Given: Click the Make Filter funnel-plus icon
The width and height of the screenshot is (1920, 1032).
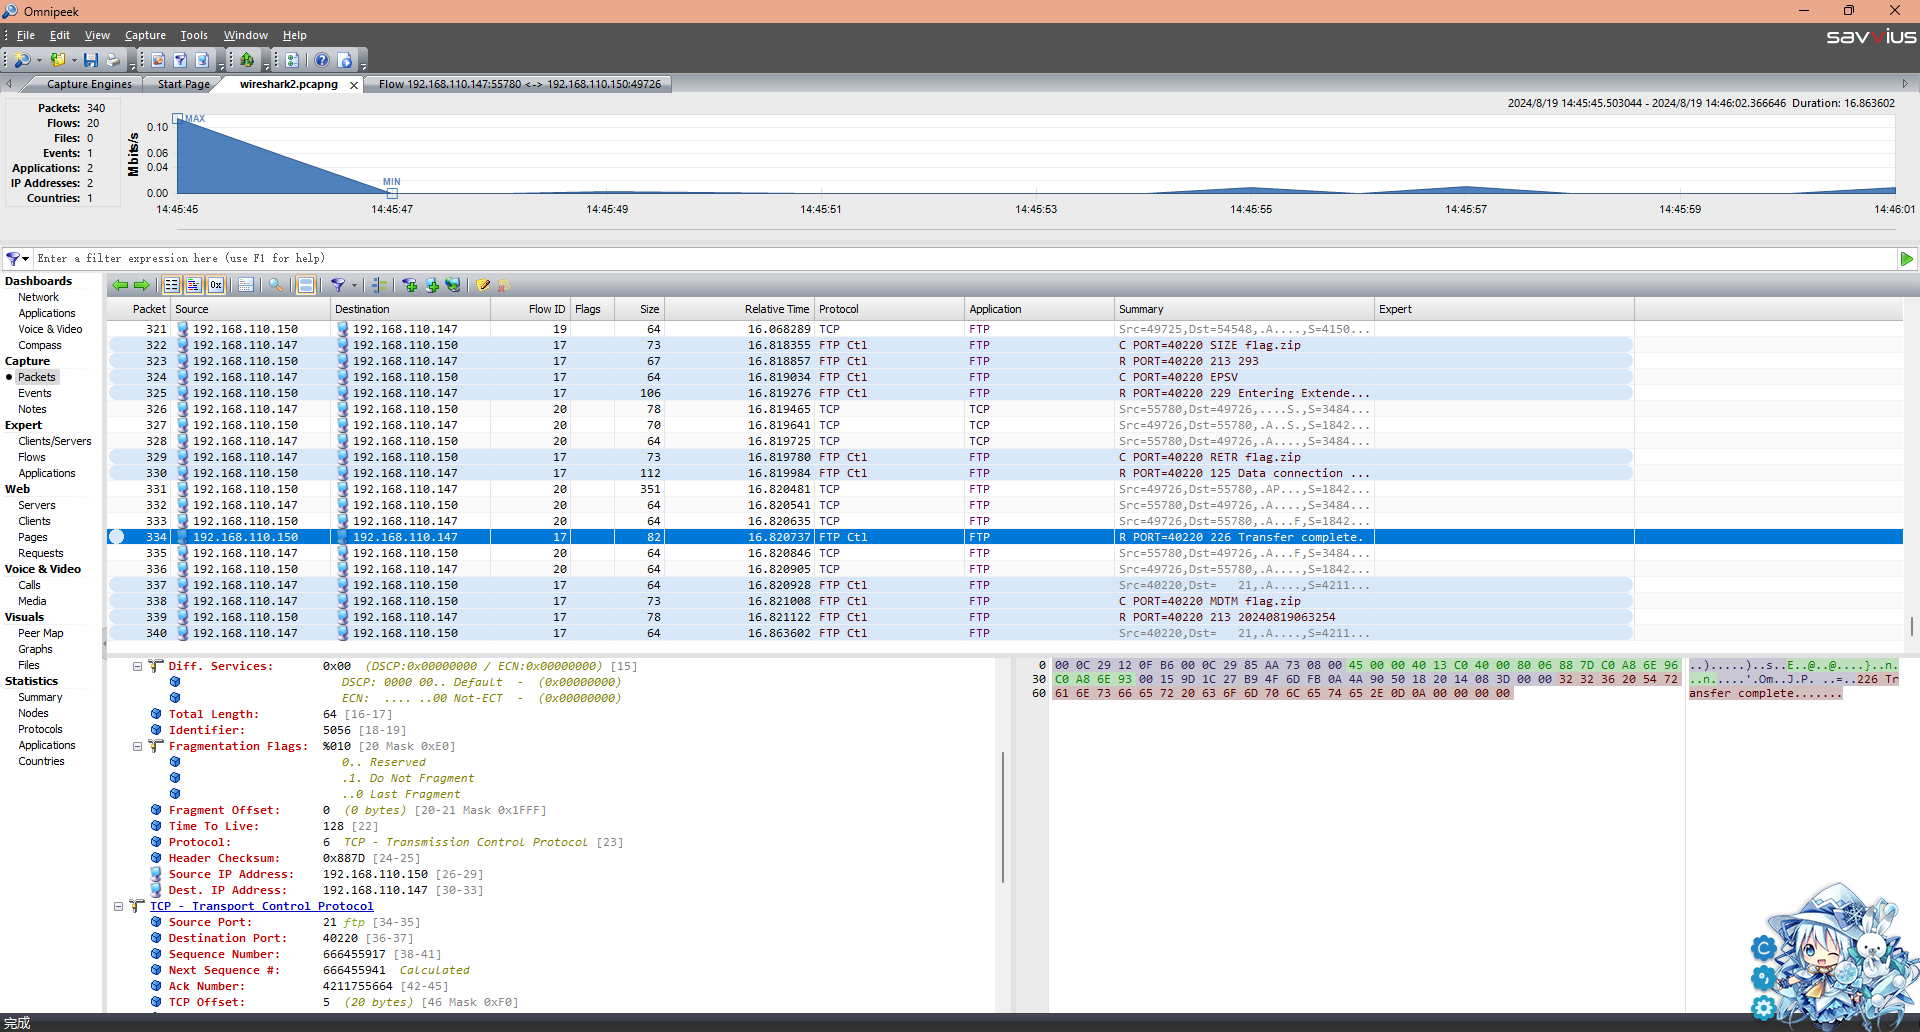Looking at the screenshot, I should [x=410, y=285].
